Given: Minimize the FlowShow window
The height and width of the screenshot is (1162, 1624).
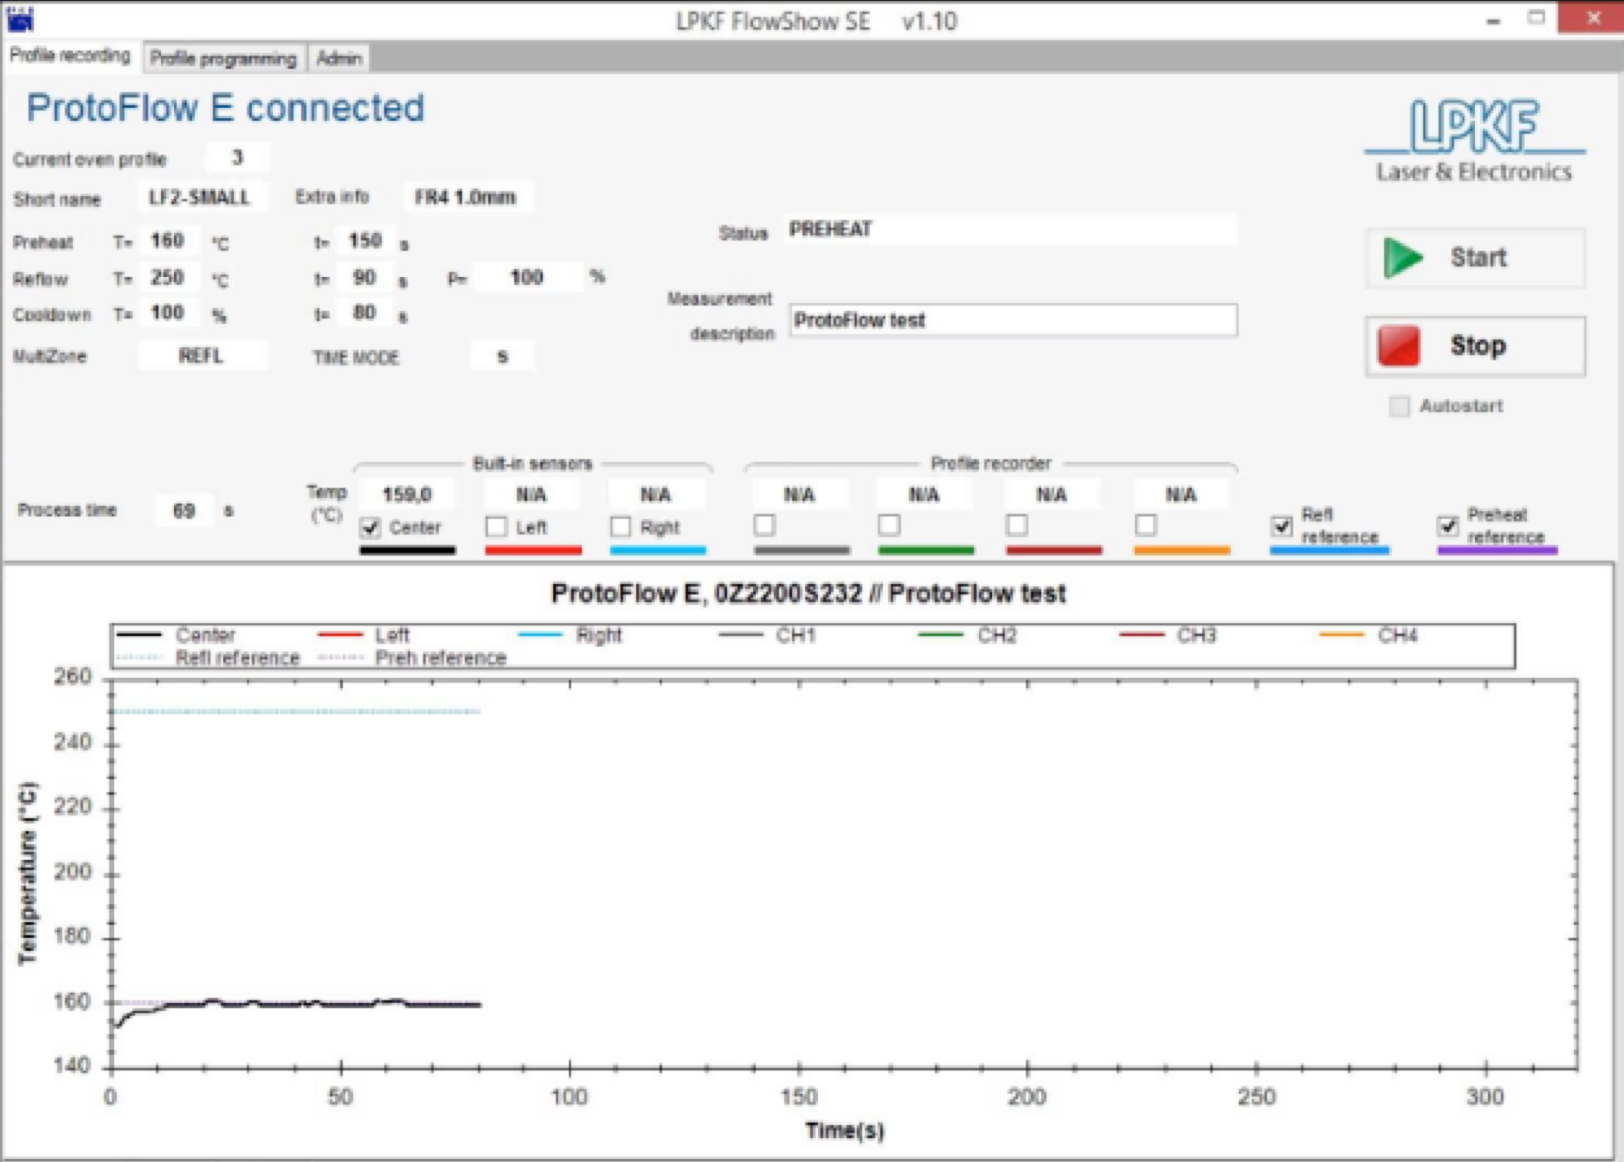Looking at the screenshot, I should tap(1493, 19).
